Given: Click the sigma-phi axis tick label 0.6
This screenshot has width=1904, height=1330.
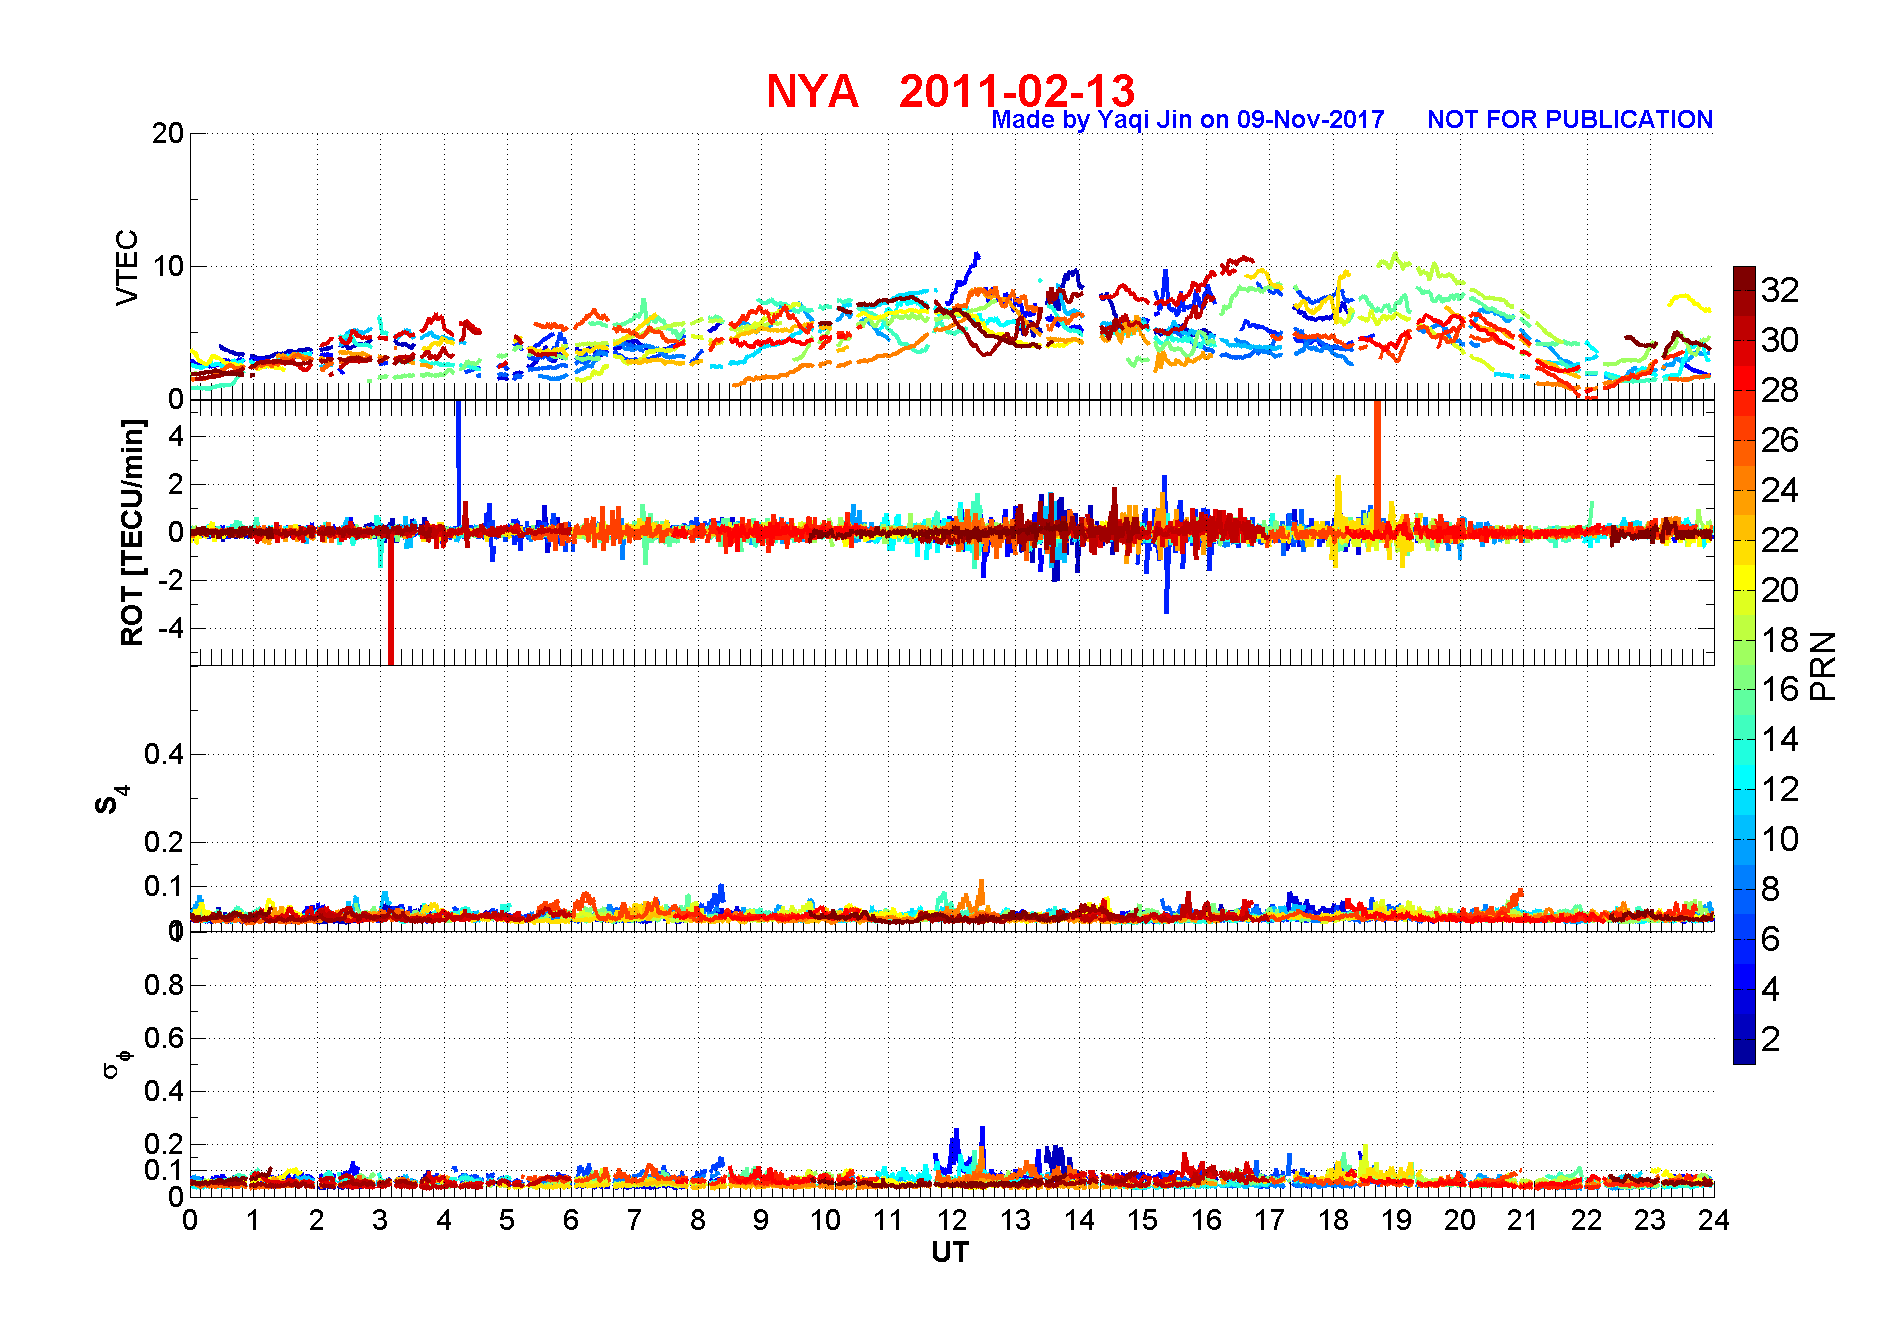Looking at the screenshot, I should pyautogui.click(x=164, y=1038).
